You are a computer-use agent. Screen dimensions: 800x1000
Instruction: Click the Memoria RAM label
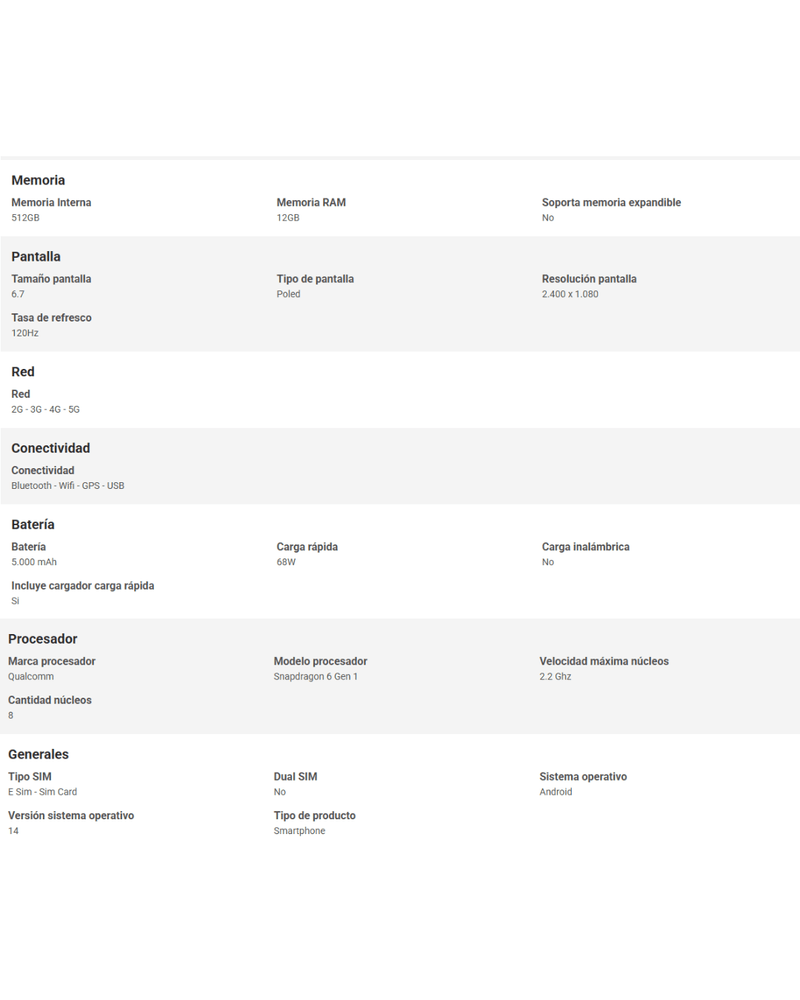[311, 202]
